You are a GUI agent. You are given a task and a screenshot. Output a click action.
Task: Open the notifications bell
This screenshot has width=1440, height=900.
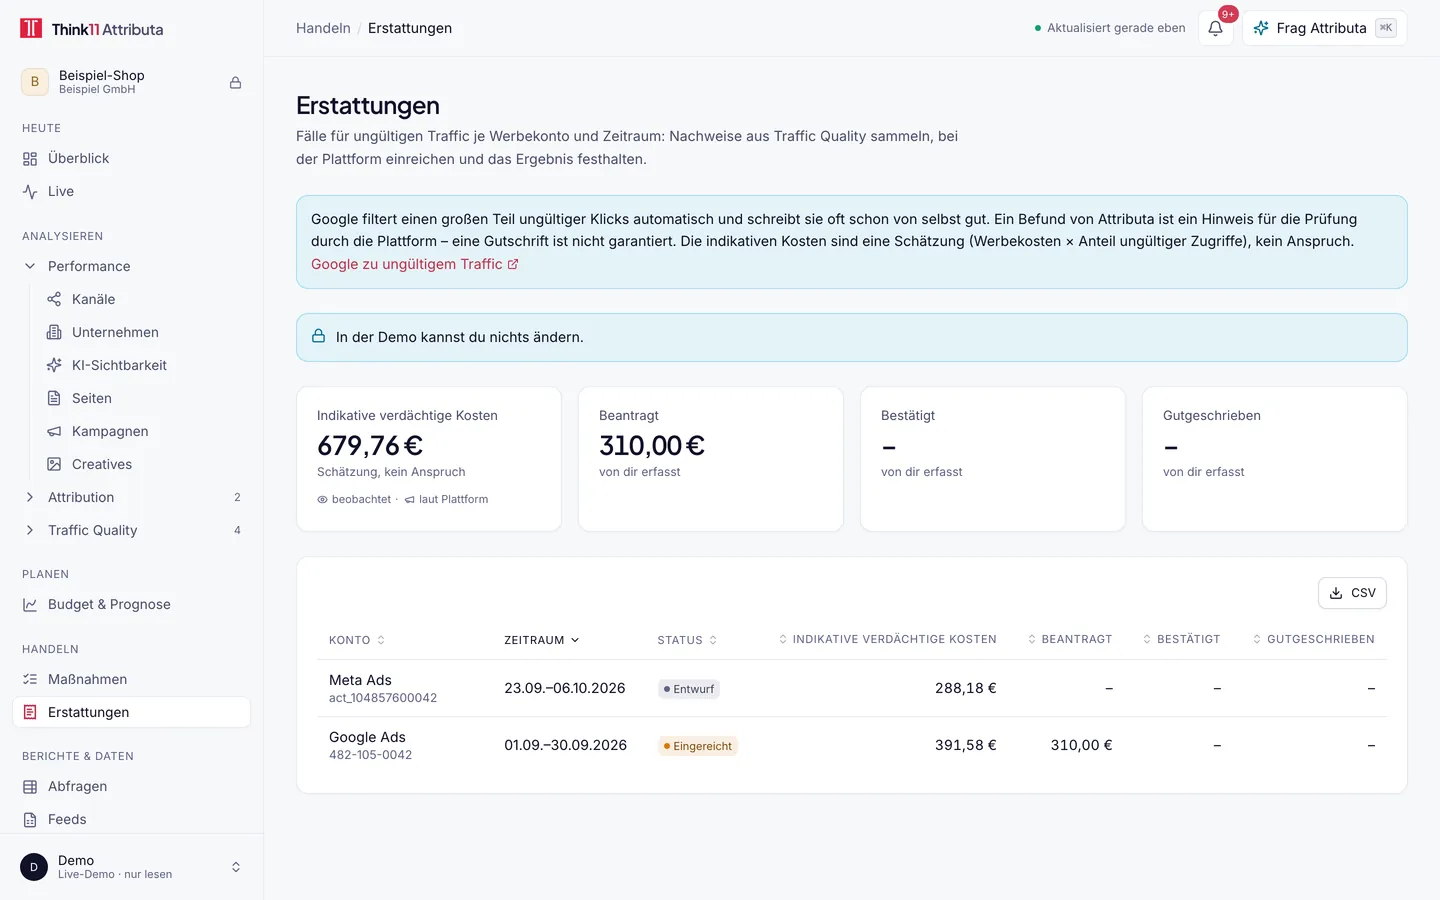click(1215, 28)
